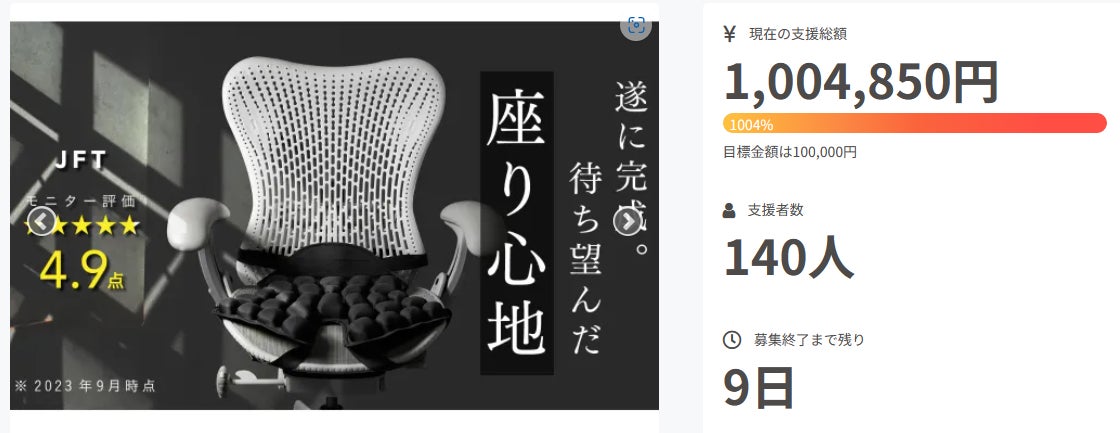
Task: Click the 140人 supporter count
Action: click(789, 258)
